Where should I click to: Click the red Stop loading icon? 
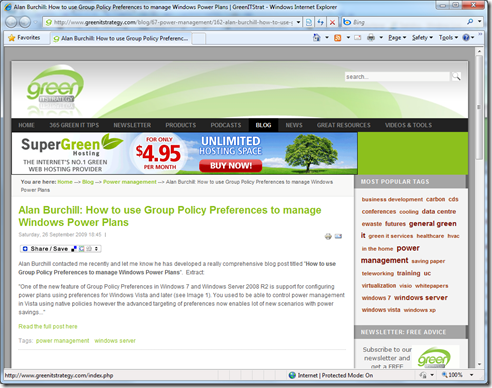click(x=332, y=22)
